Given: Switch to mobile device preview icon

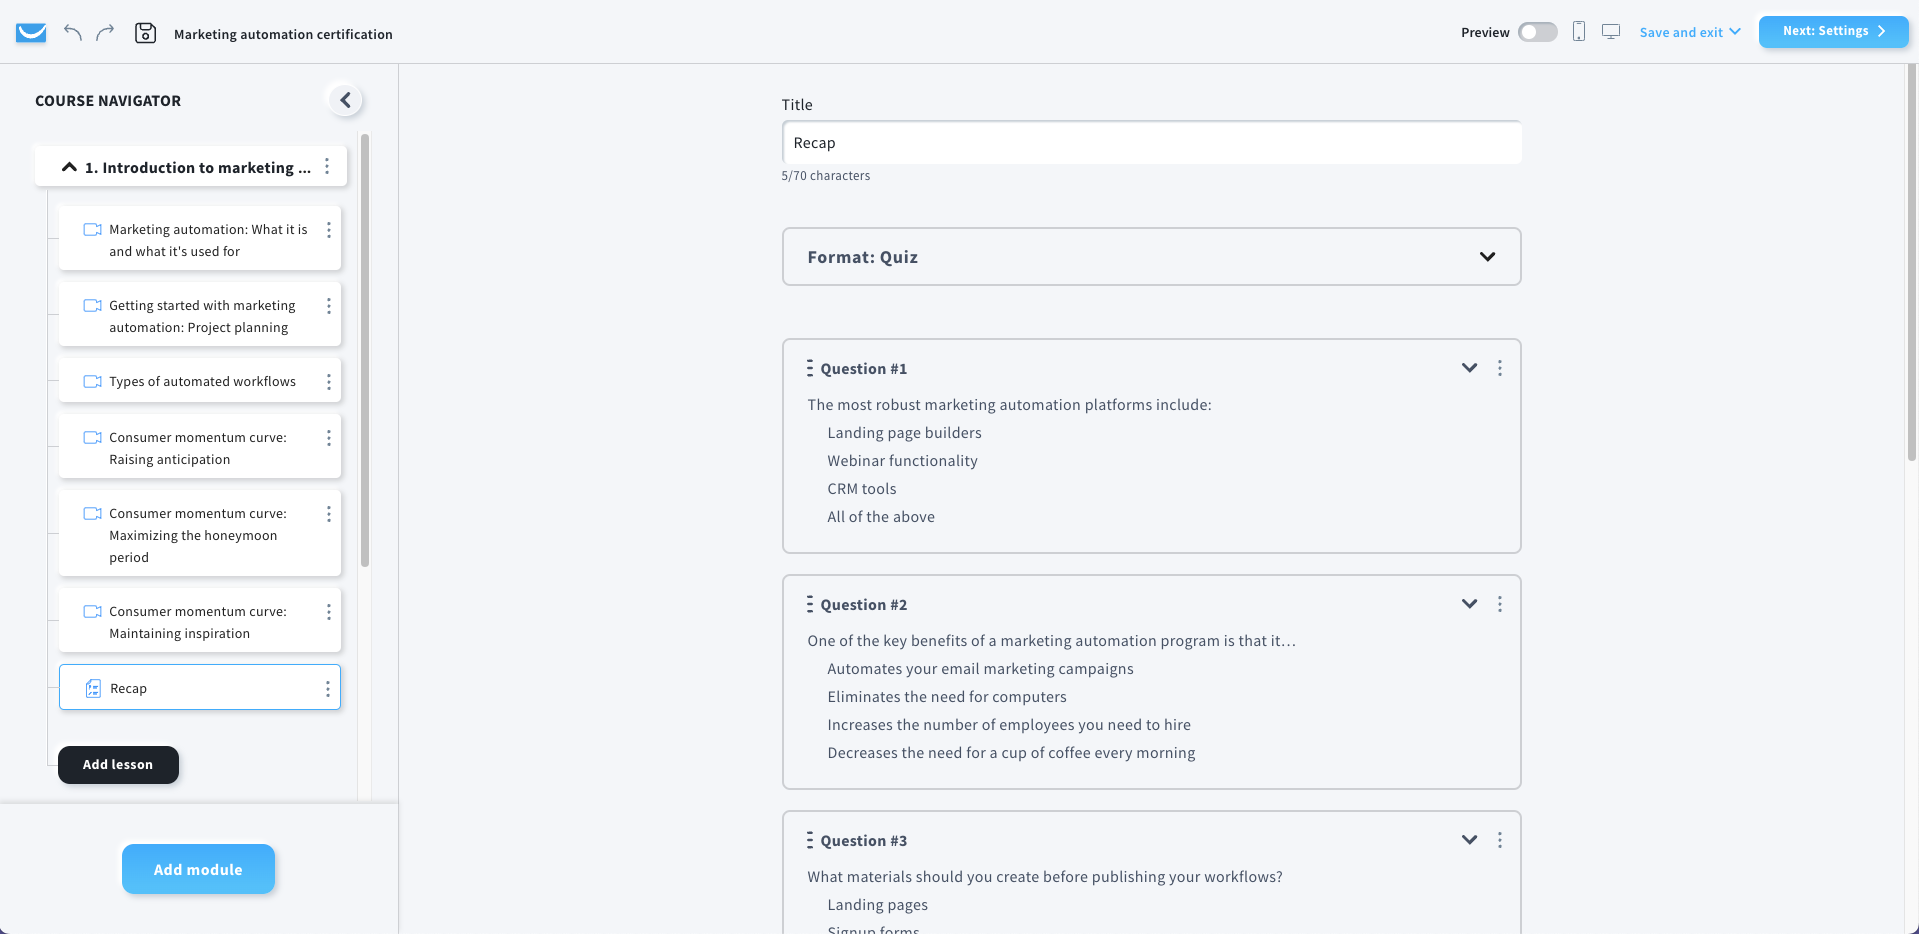Looking at the screenshot, I should point(1579,32).
